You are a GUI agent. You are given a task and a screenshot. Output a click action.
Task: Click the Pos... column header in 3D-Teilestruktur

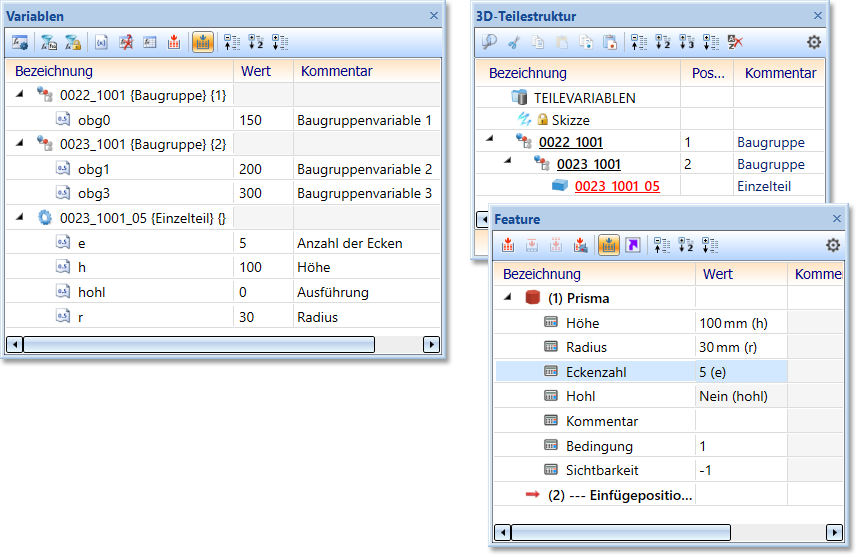(707, 73)
